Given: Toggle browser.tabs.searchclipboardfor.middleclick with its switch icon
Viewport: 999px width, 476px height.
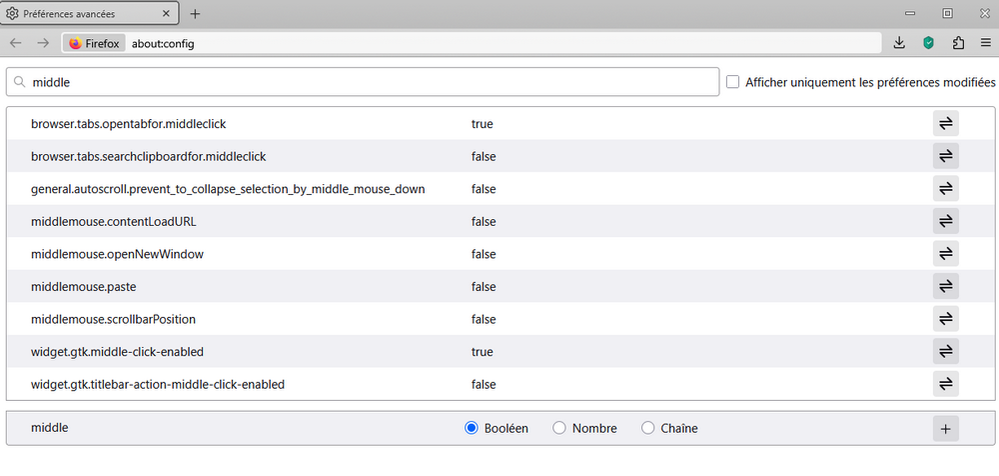Looking at the screenshot, I should coord(945,156).
